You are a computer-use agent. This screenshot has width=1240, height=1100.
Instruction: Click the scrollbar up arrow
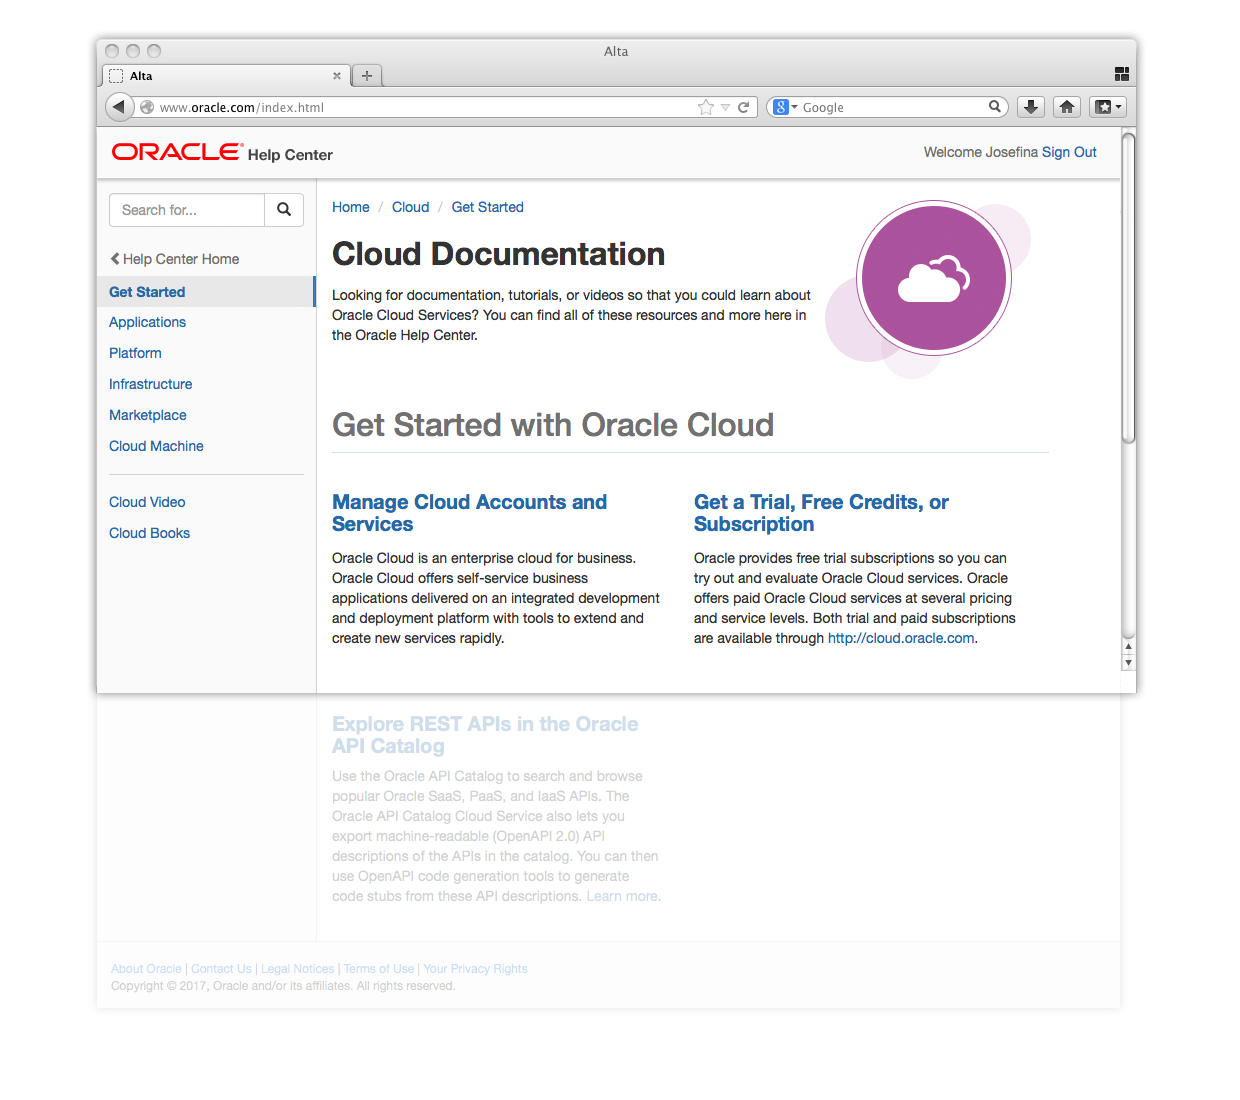point(1128,647)
